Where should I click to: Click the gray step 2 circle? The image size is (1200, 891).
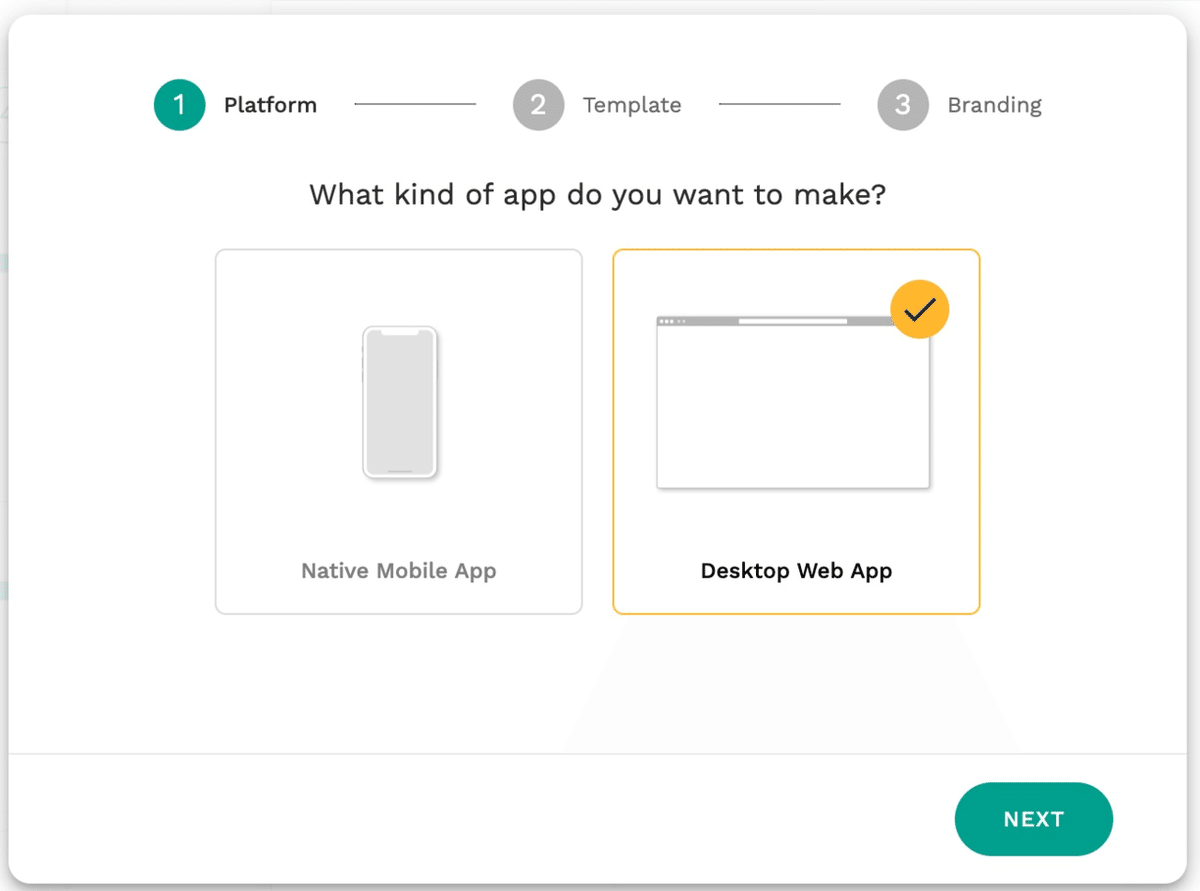538,105
